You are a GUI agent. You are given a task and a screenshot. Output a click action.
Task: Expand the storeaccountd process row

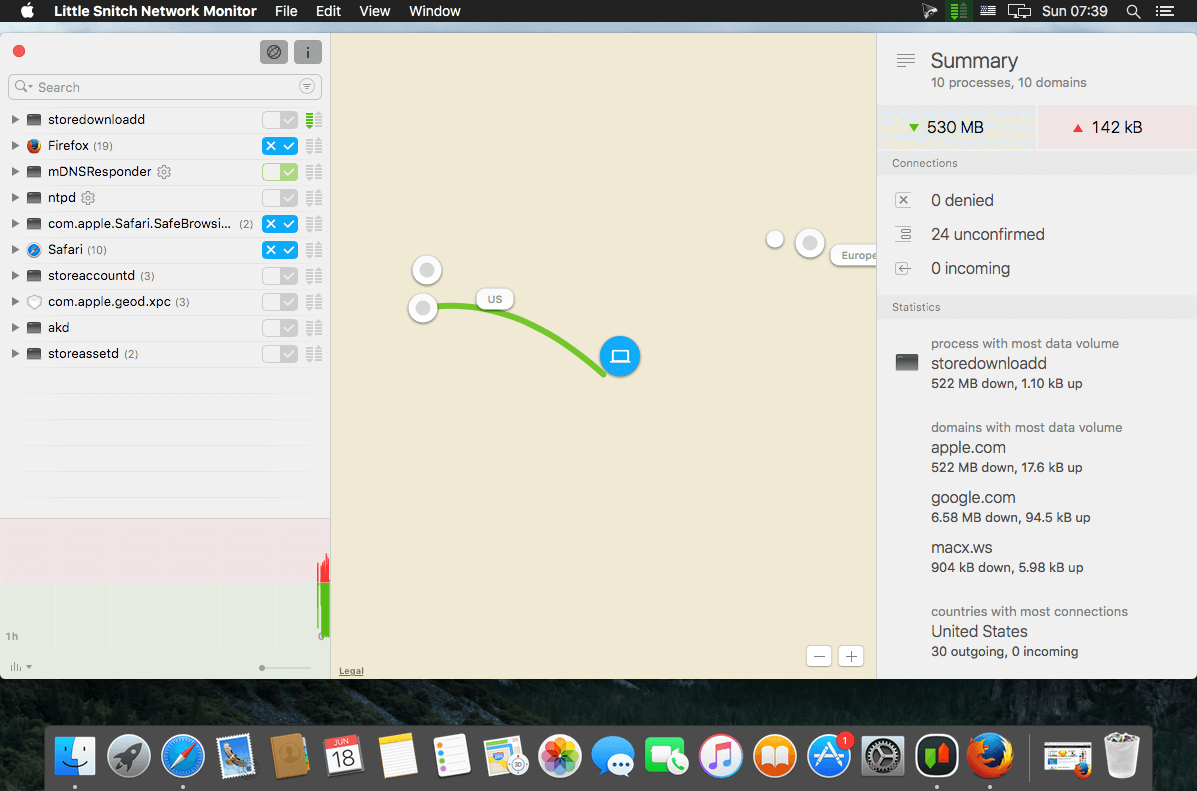coord(15,276)
